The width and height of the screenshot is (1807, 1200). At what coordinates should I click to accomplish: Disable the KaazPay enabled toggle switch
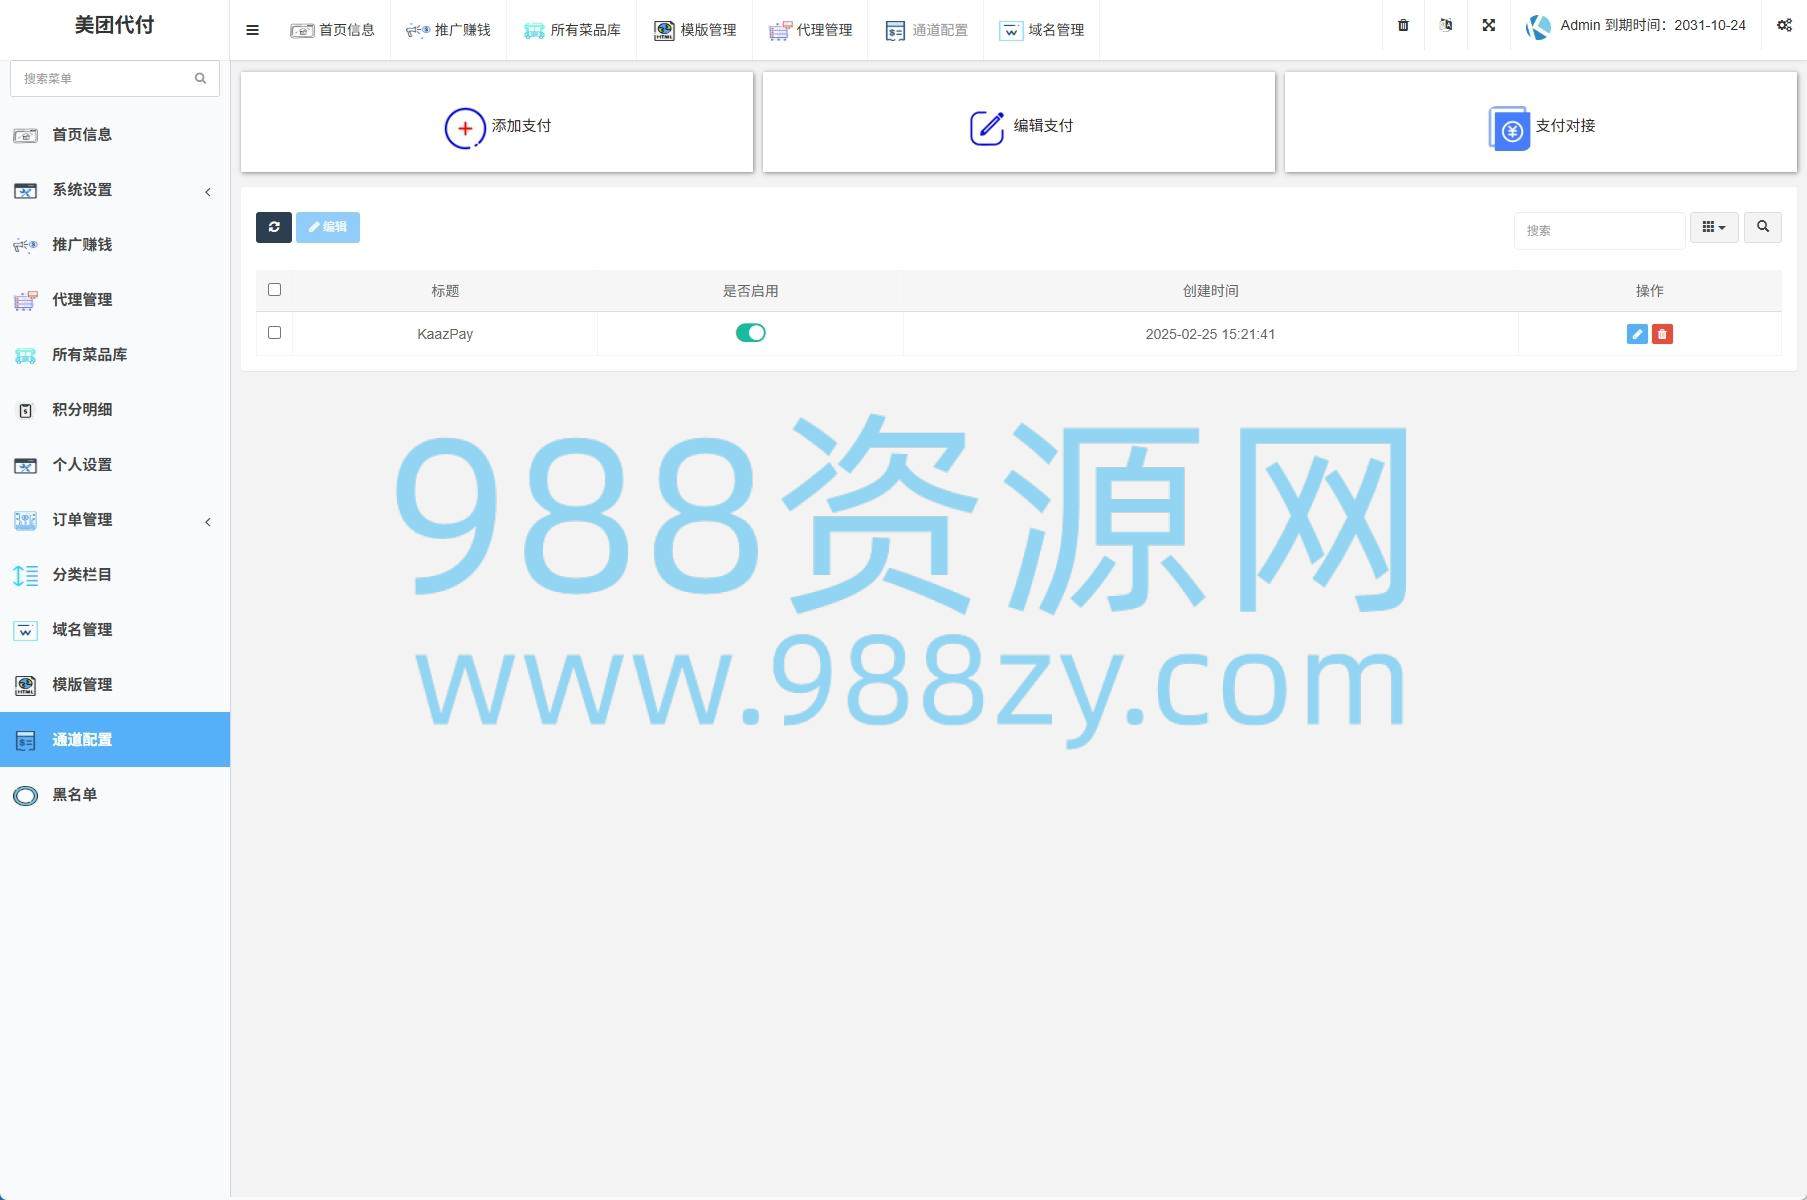(x=750, y=333)
